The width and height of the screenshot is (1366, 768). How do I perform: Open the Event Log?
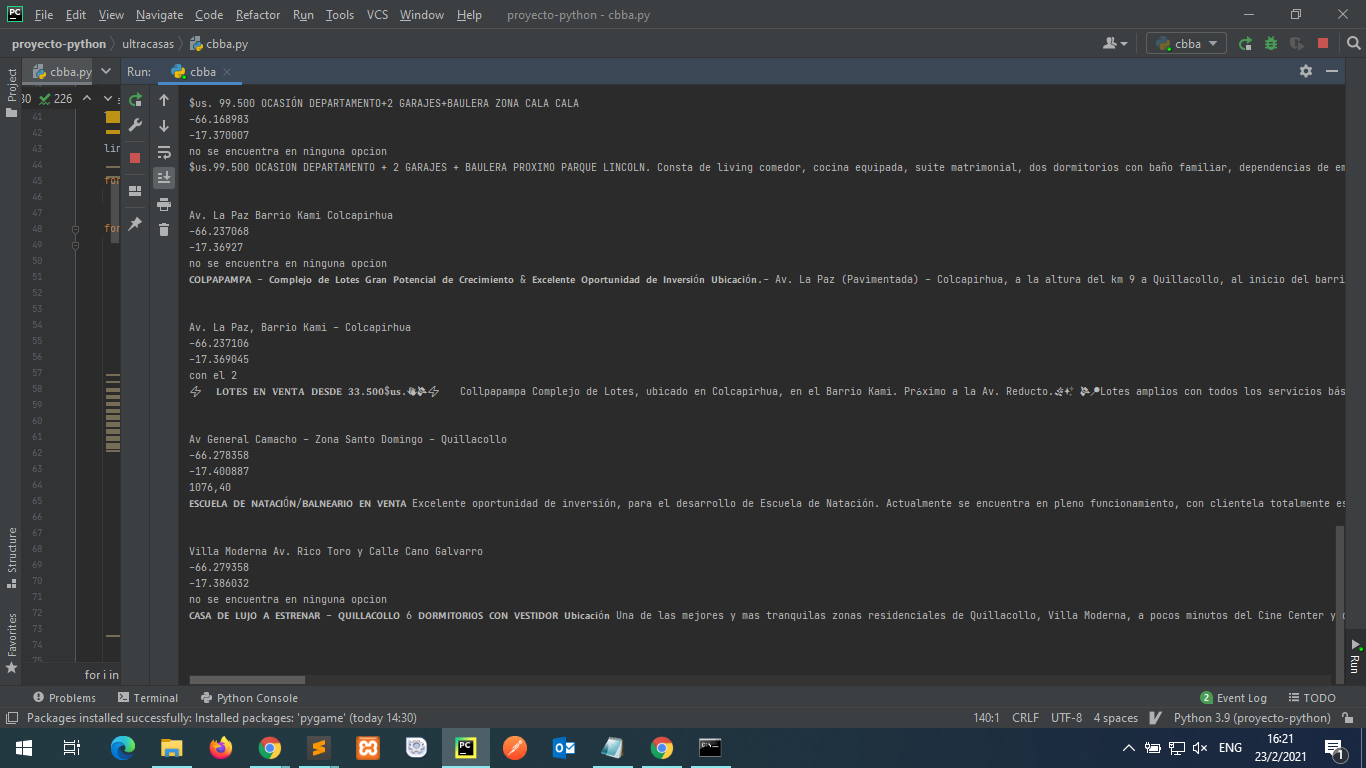(1233, 698)
